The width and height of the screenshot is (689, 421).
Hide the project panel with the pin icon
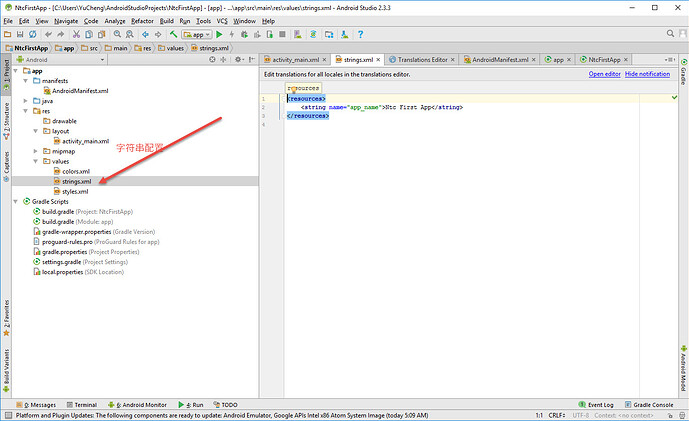[x=252, y=59]
